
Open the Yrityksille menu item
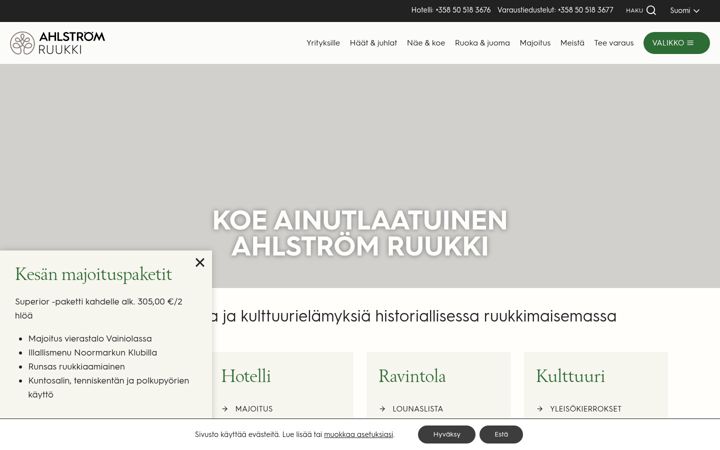point(323,43)
